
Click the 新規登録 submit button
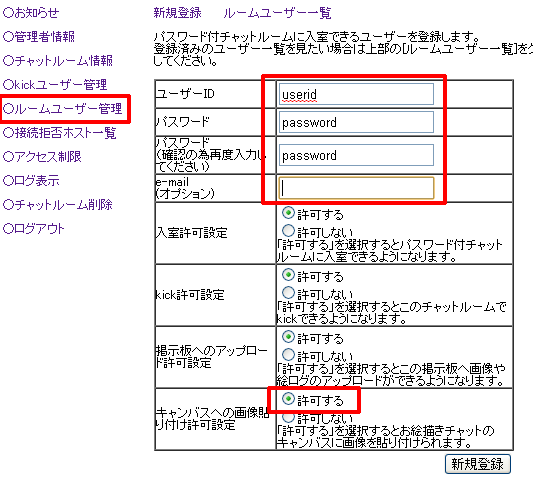[478, 464]
